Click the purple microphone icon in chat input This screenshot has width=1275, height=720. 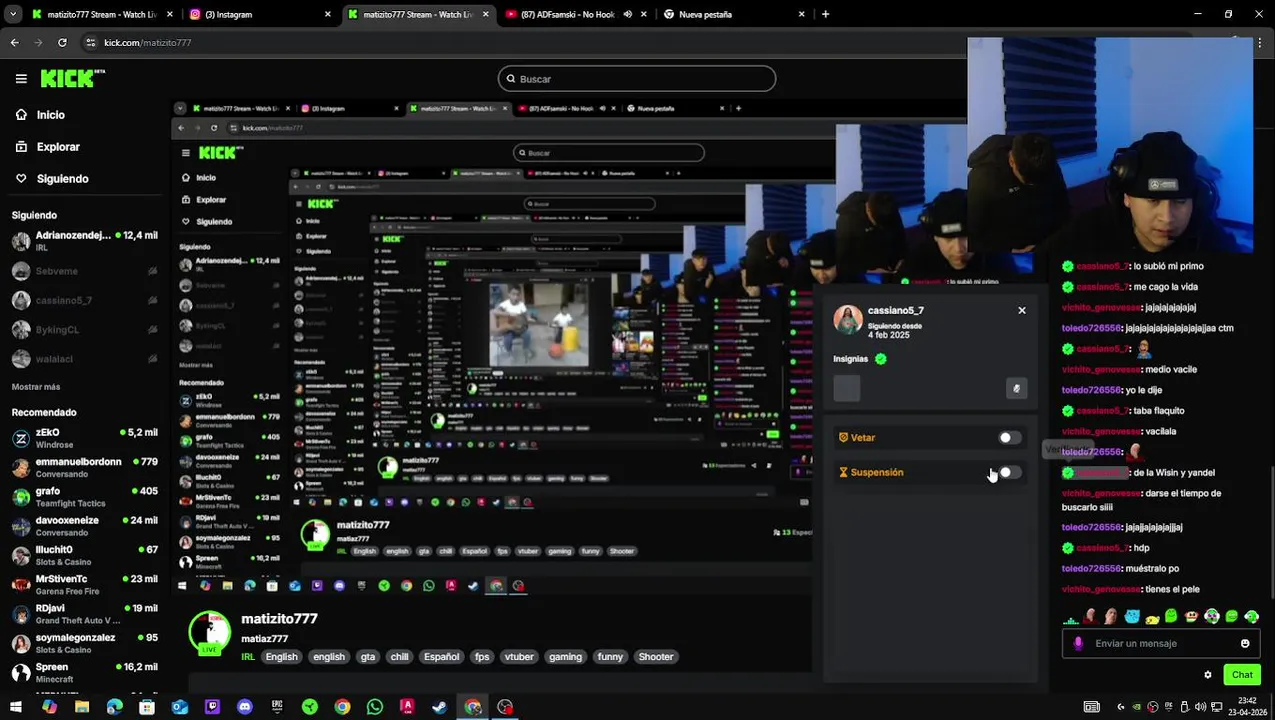(x=1078, y=643)
